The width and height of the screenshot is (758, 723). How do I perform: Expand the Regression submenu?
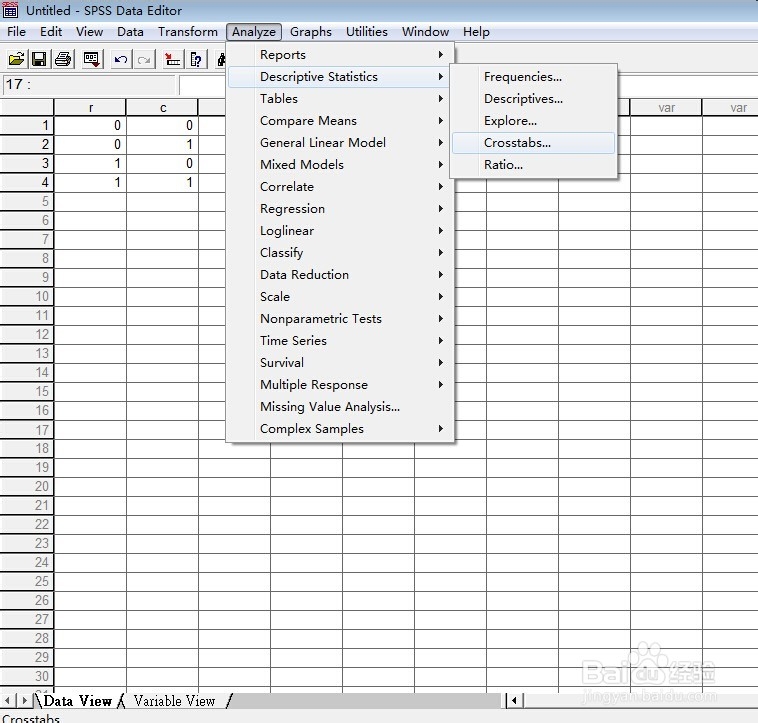point(340,208)
